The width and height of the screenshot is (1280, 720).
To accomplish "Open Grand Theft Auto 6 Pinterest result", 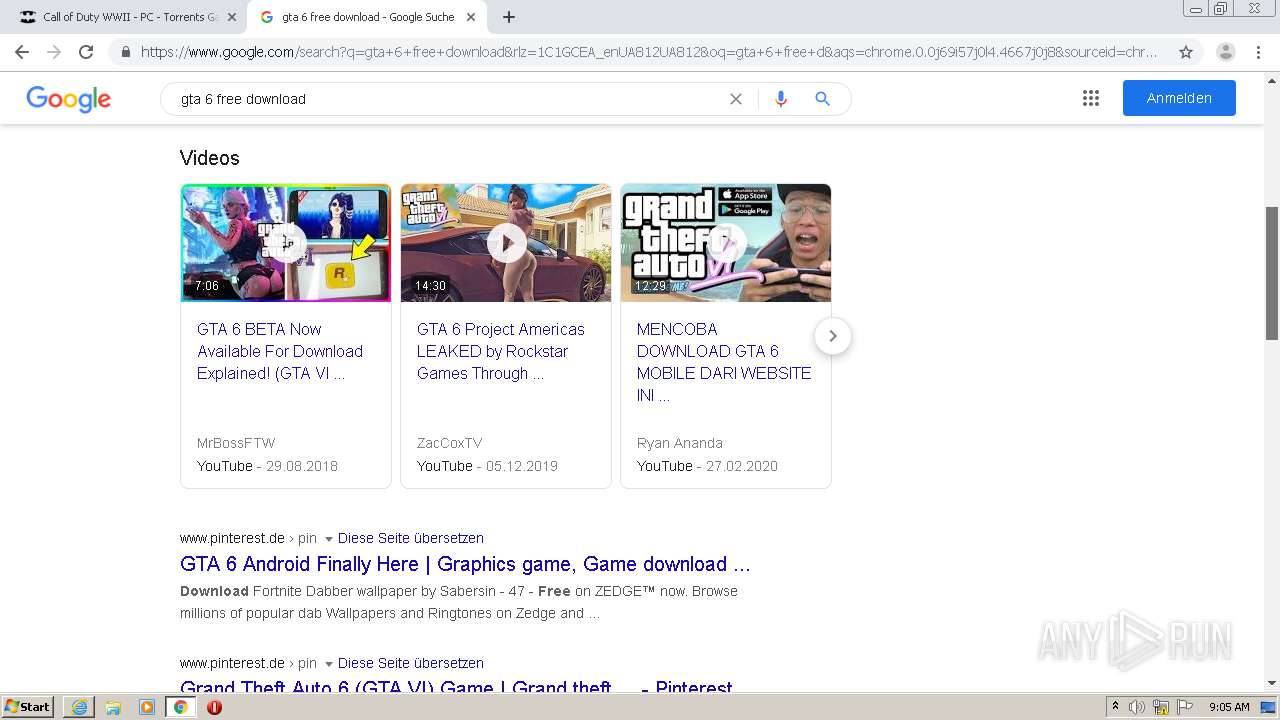I will click(456, 687).
